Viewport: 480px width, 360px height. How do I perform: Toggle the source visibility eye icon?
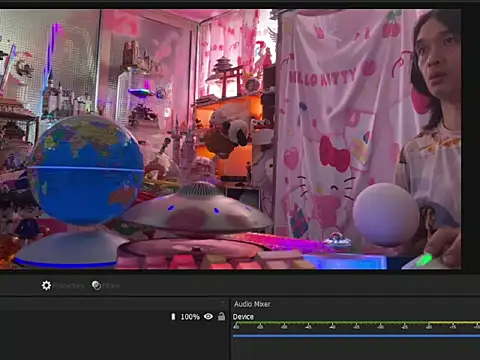tap(208, 316)
